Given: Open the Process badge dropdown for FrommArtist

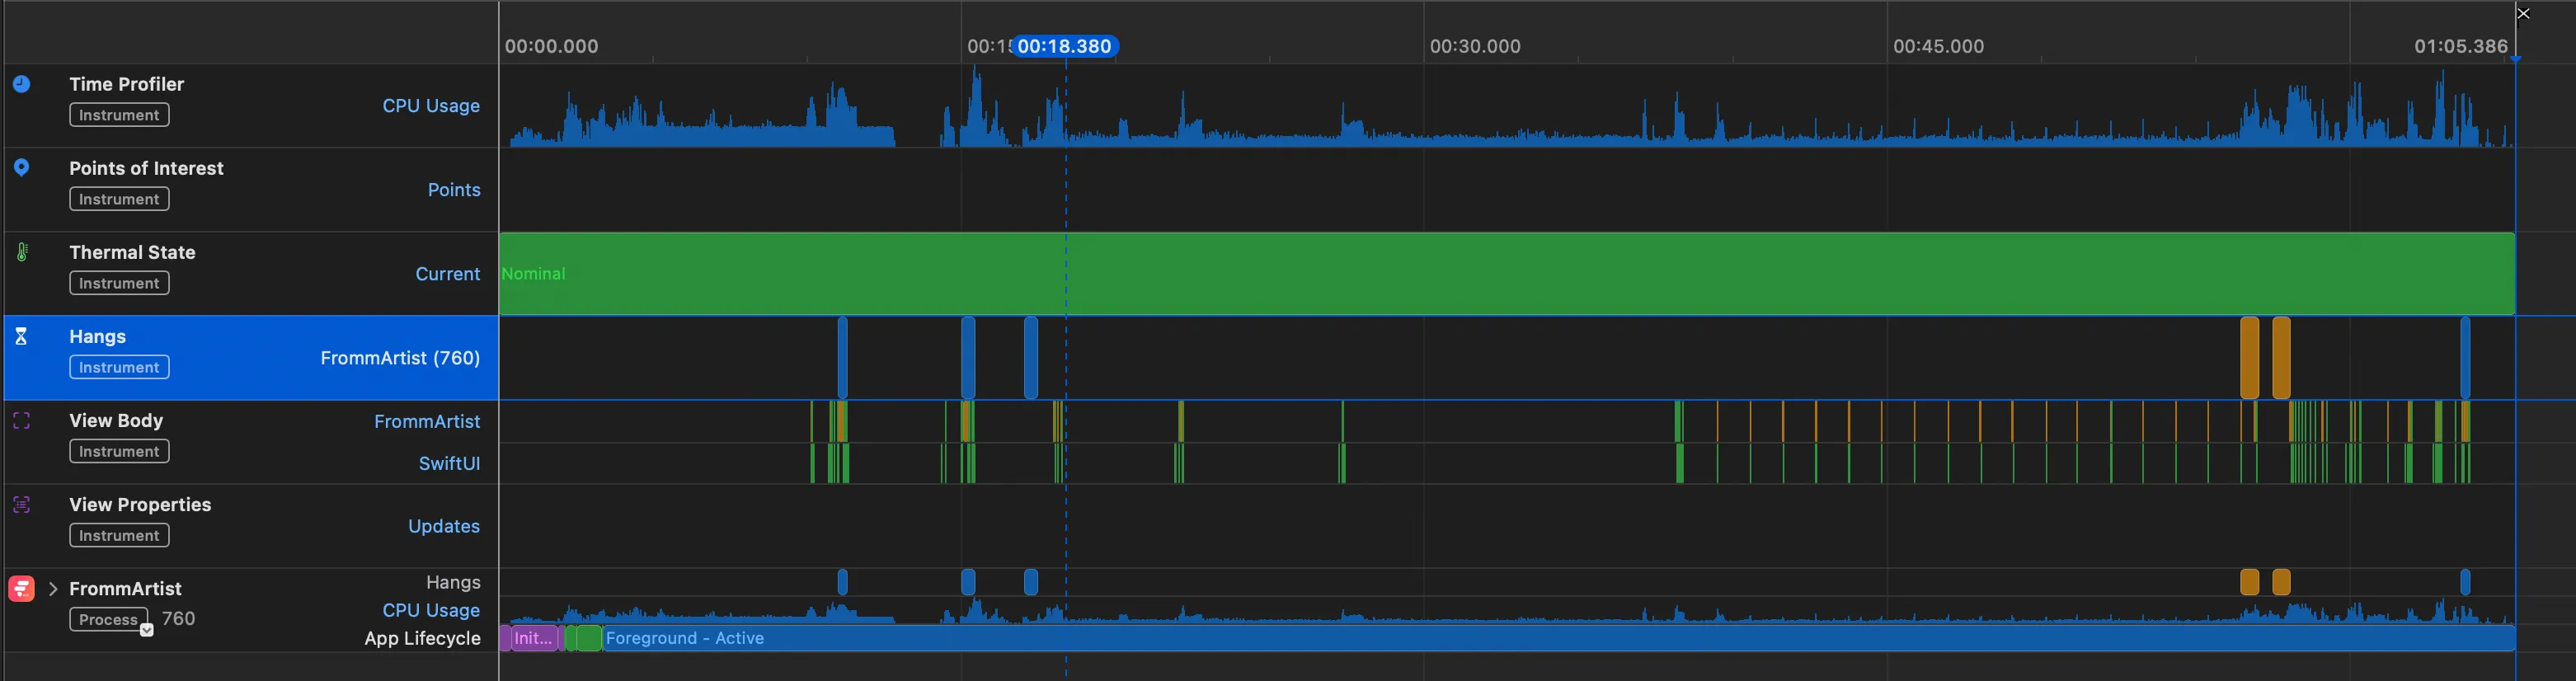Looking at the screenshot, I should tap(147, 629).
